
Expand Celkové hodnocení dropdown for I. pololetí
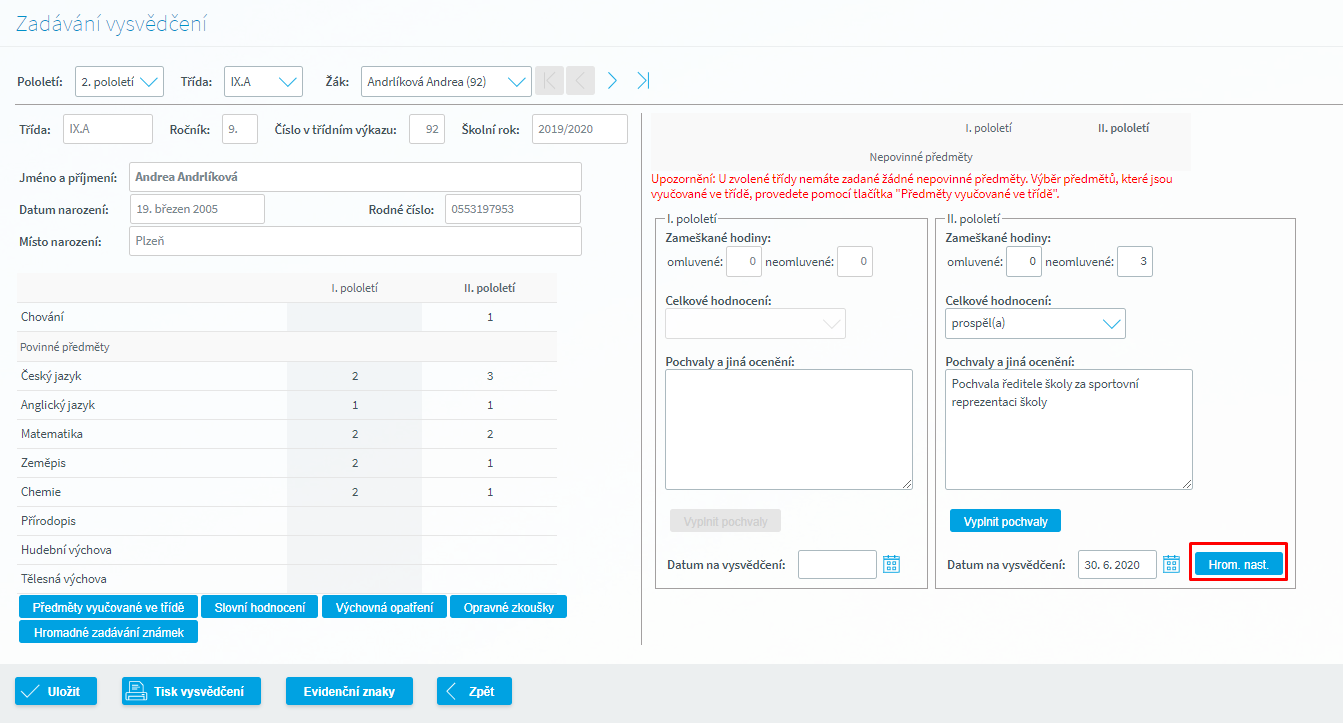pyautogui.click(x=755, y=324)
